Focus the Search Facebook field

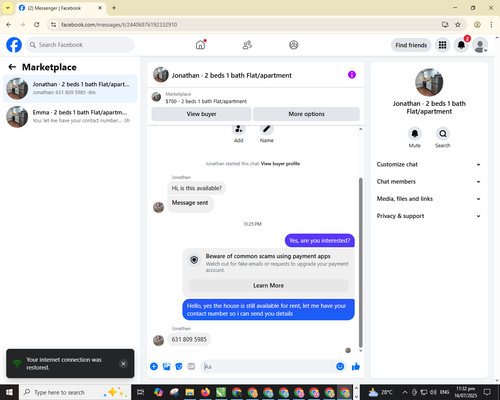tap(80, 45)
